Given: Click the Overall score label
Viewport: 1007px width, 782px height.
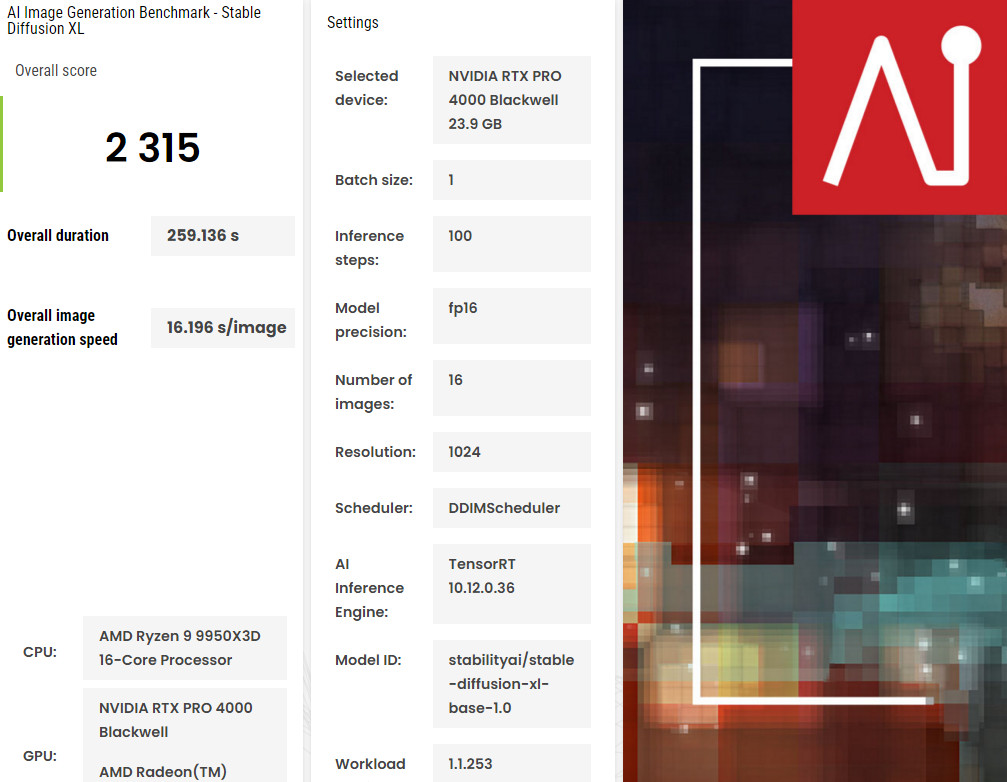Looking at the screenshot, I should coord(56,71).
